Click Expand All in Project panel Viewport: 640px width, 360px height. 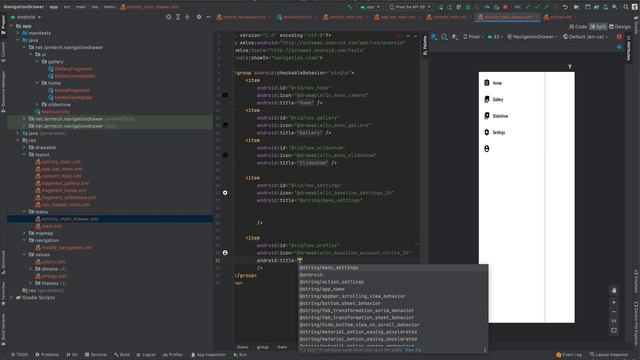coord(178,17)
